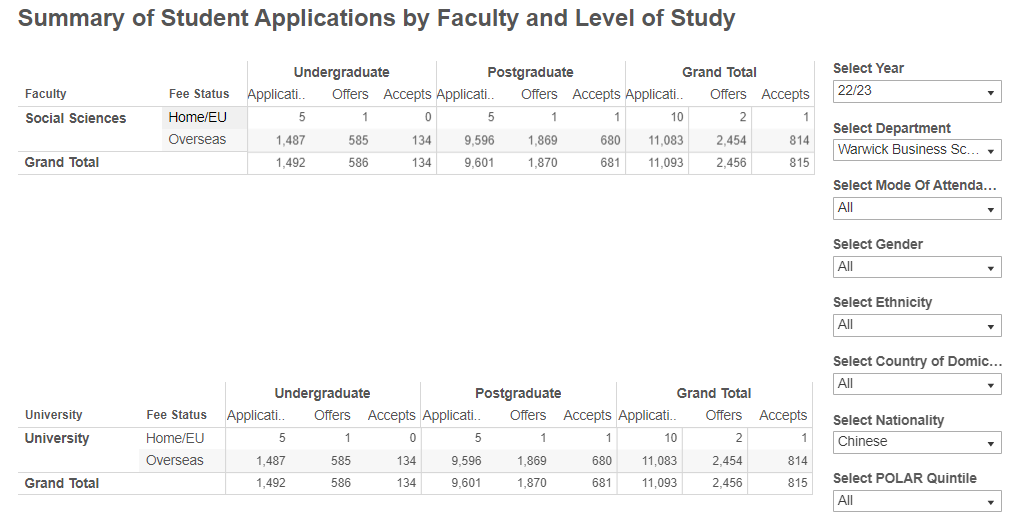Screen dimensions: 1013x520
Task: Click university table cell 11,083 total applications
Action: (x=659, y=461)
